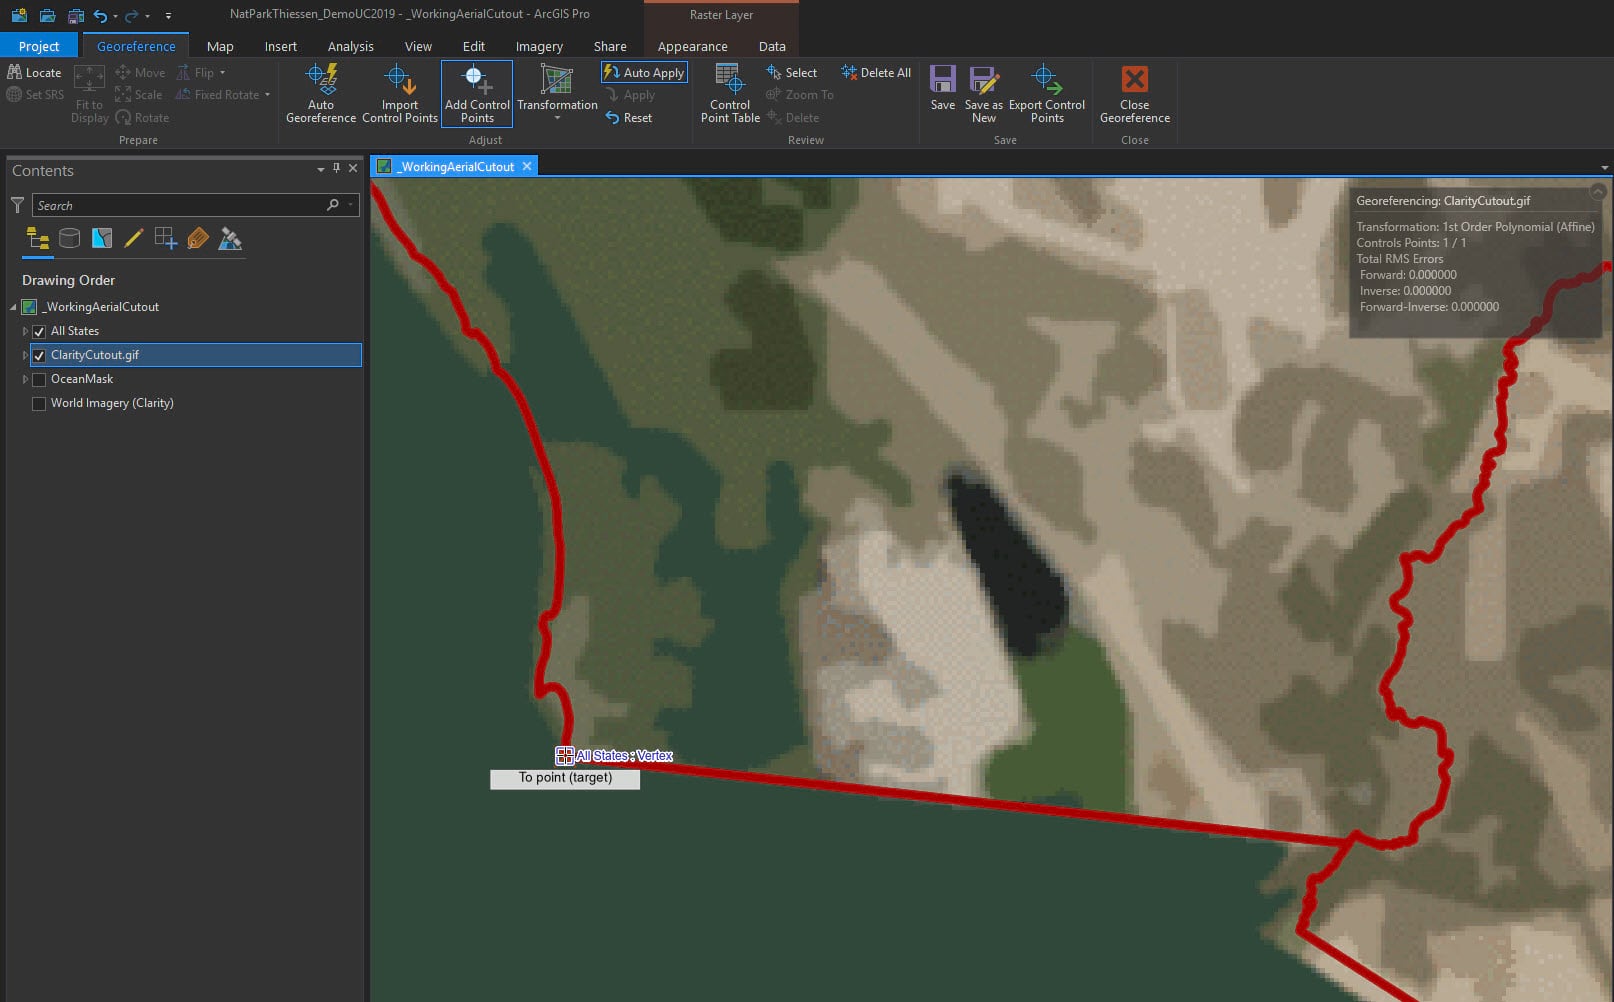Check the World Imagery (Clarity) layer
The image size is (1614, 1002).
[x=39, y=403]
